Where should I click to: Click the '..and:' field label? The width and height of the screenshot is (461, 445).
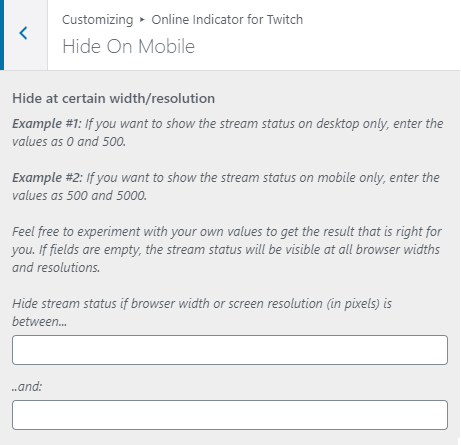click(x=27, y=386)
